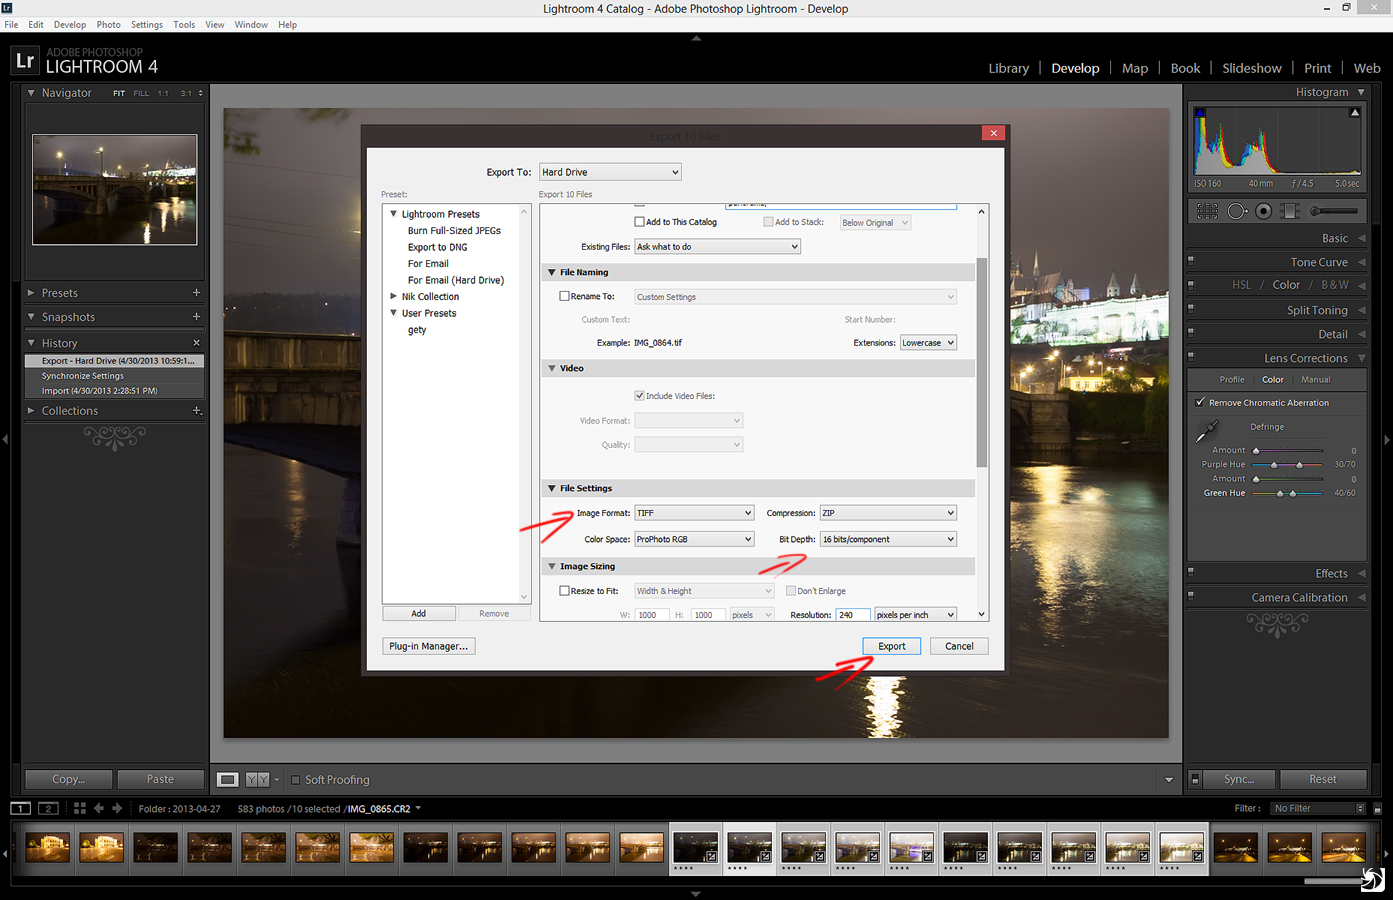Add a new collection with plus icon
This screenshot has height=900, width=1393.
point(196,411)
